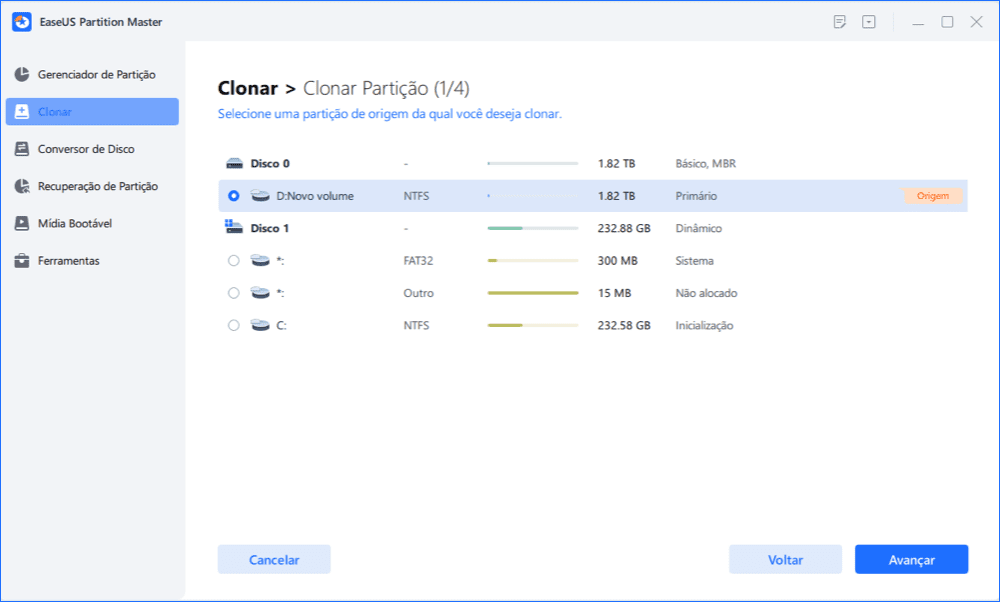1000x602 pixels.
Task: Click the Disco 0 usage bar
Action: click(x=533, y=164)
